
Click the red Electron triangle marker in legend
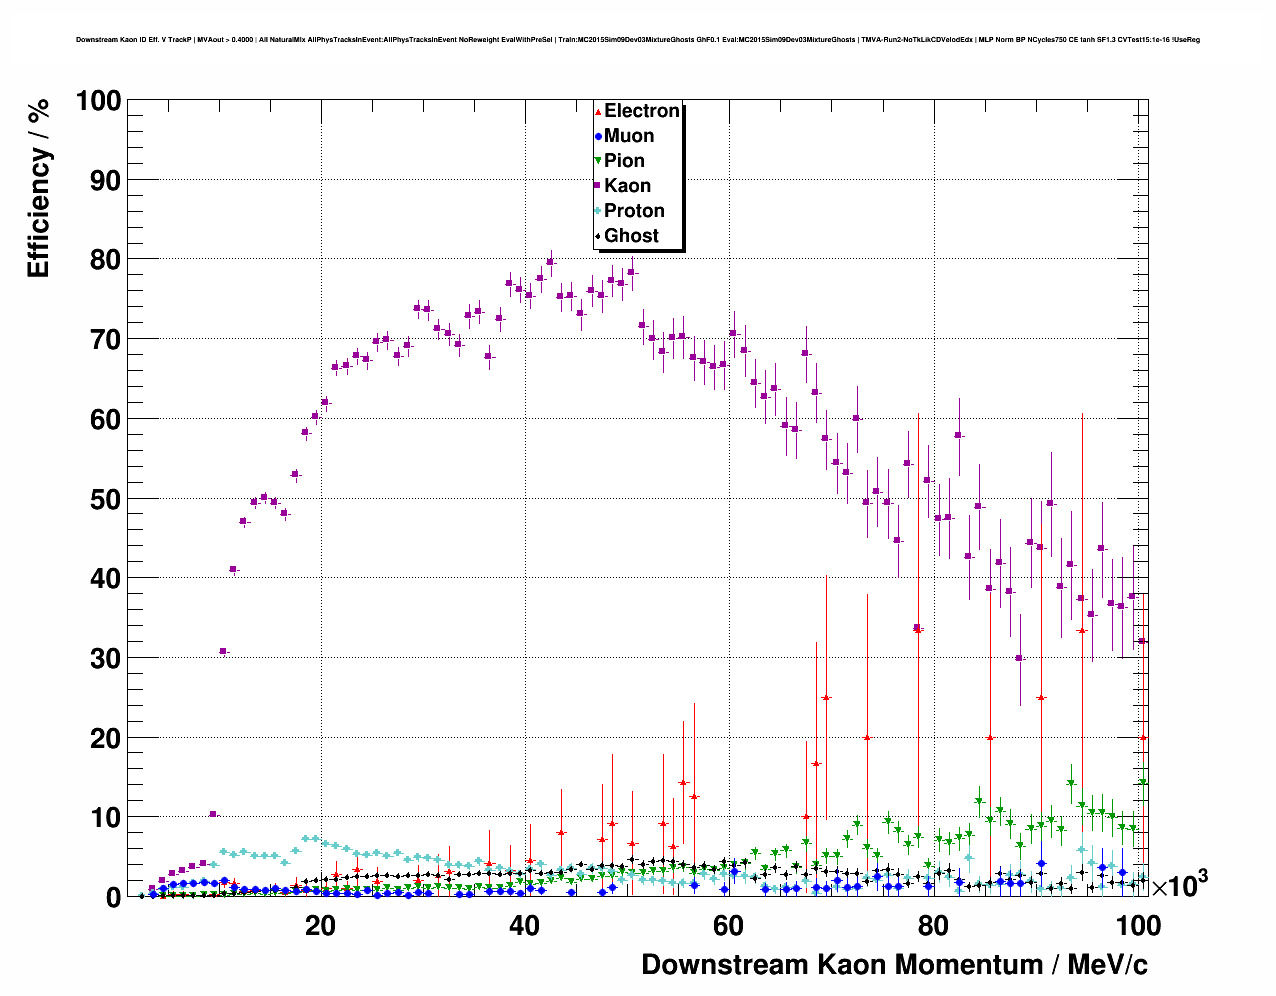click(598, 111)
